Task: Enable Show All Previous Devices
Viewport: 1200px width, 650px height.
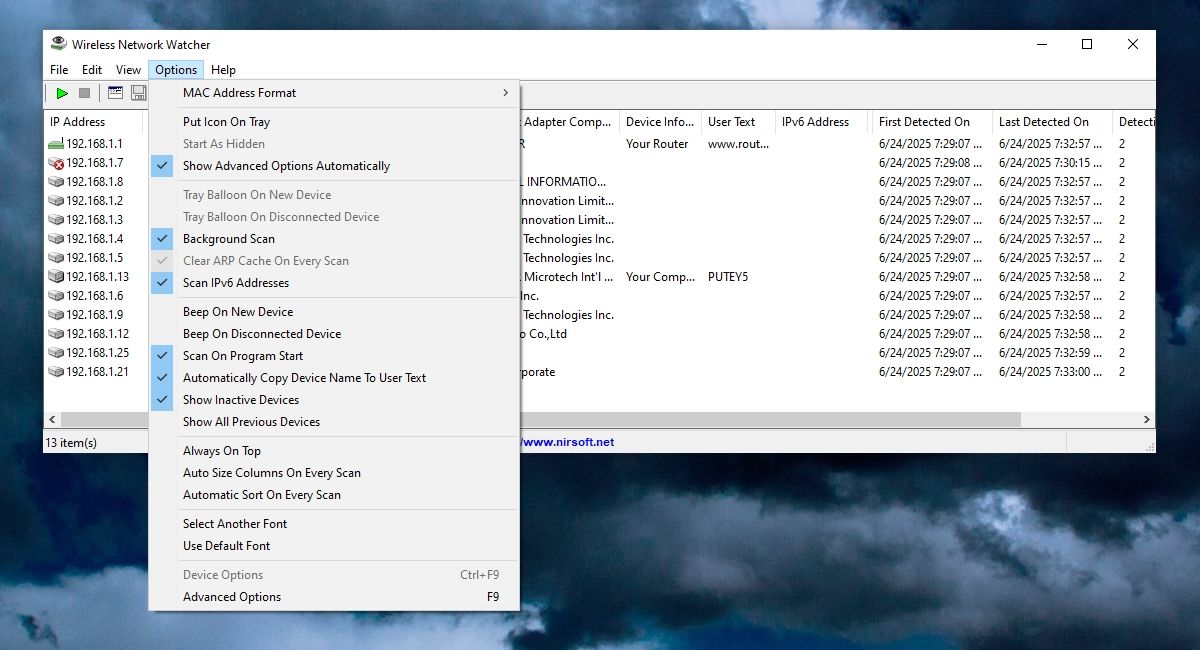Action: click(x=334, y=422)
